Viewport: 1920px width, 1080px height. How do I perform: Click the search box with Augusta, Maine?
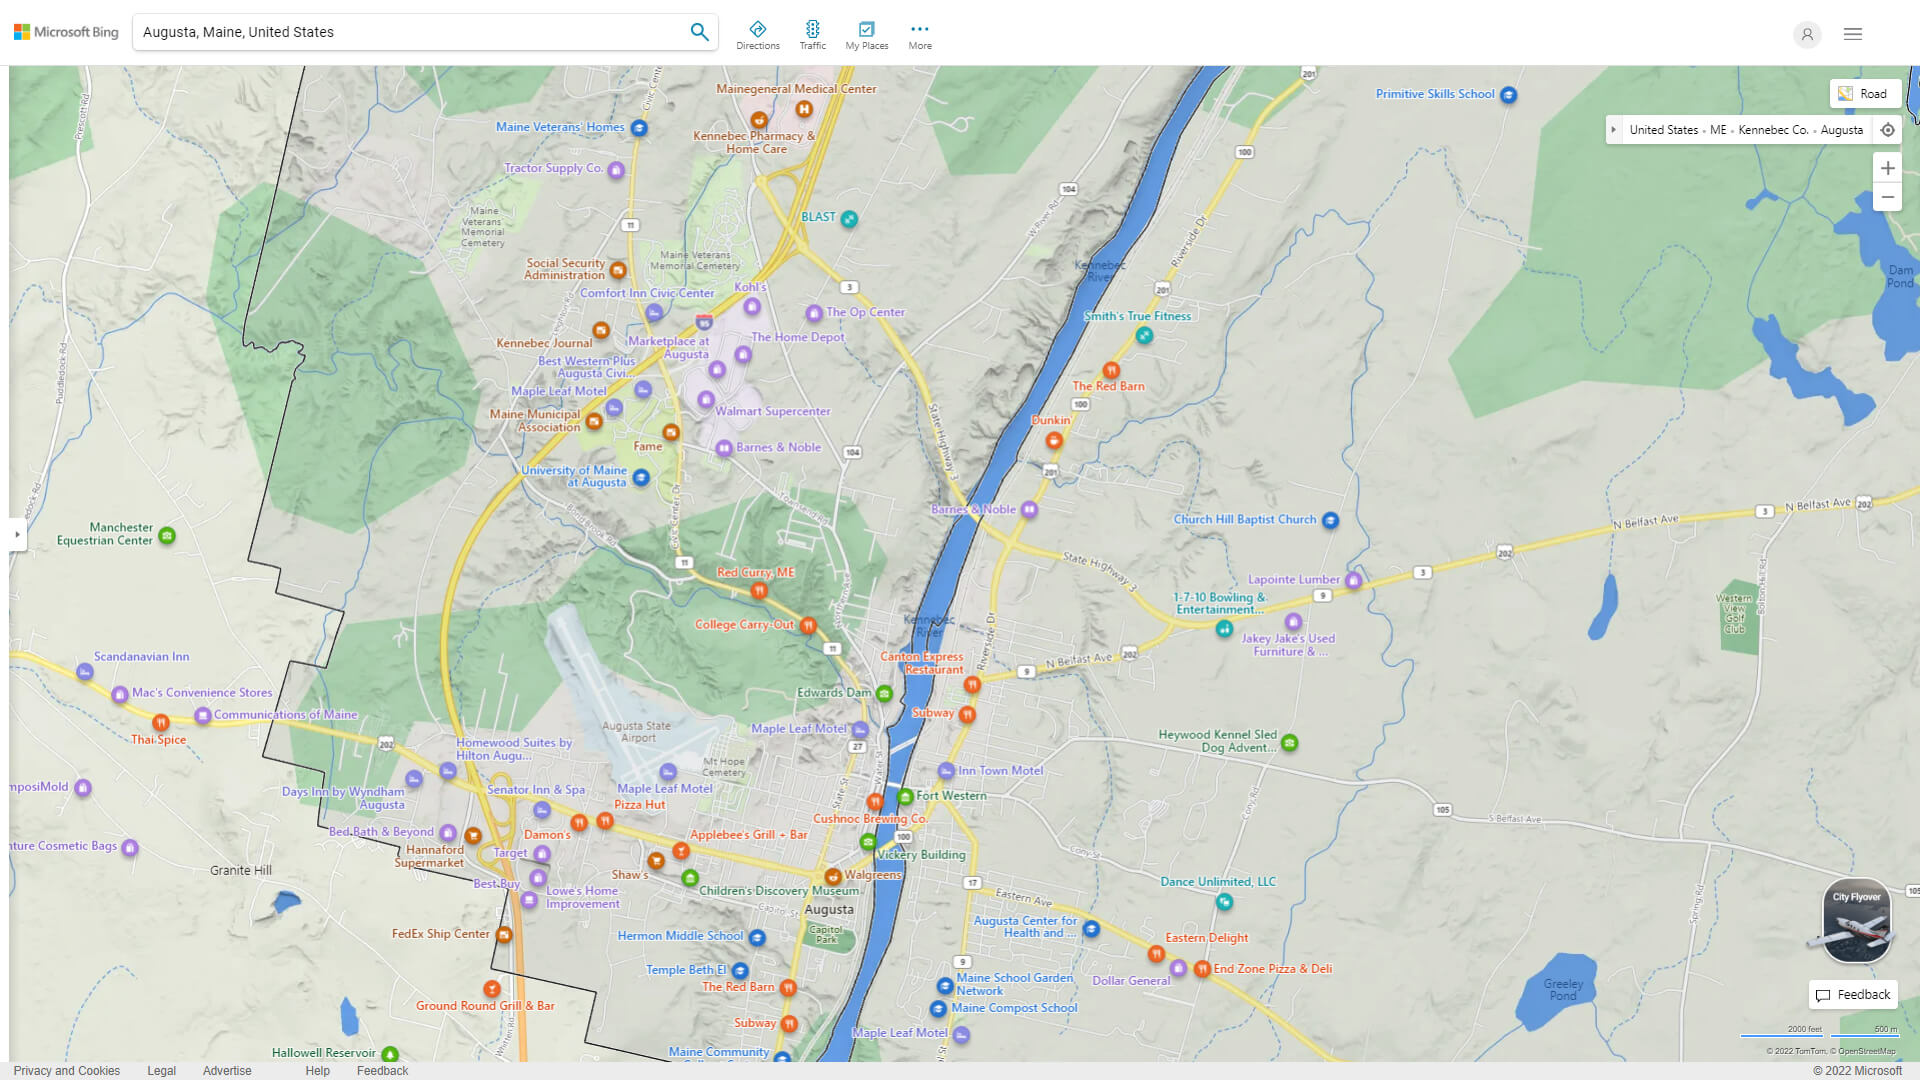tap(410, 32)
